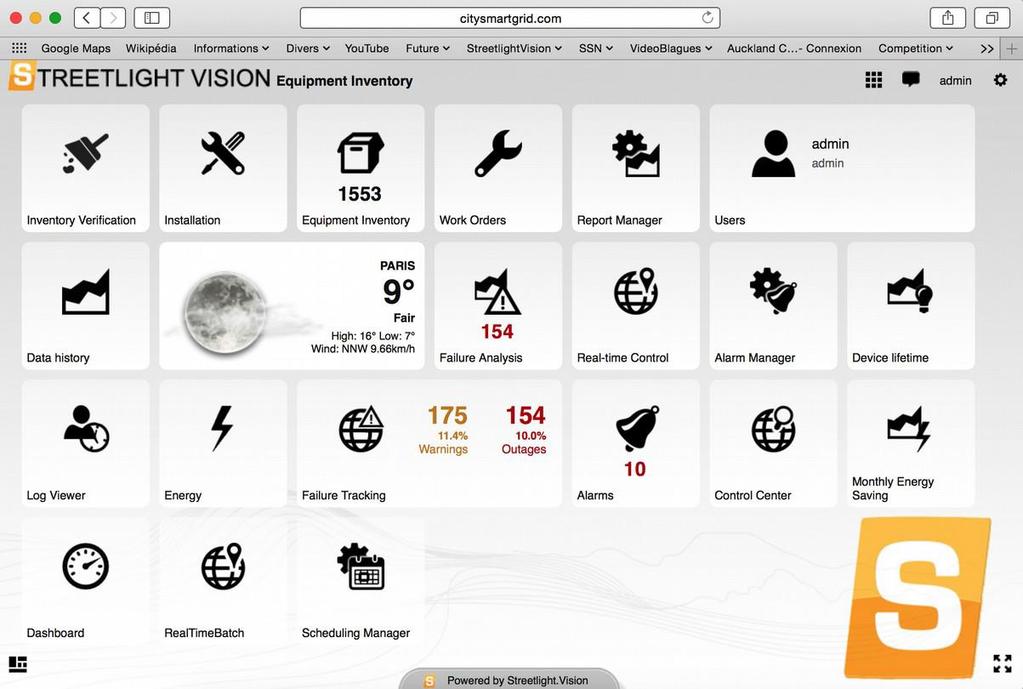Show the Safari sidebar
This screenshot has width=1023, height=689.
(152, 18)
